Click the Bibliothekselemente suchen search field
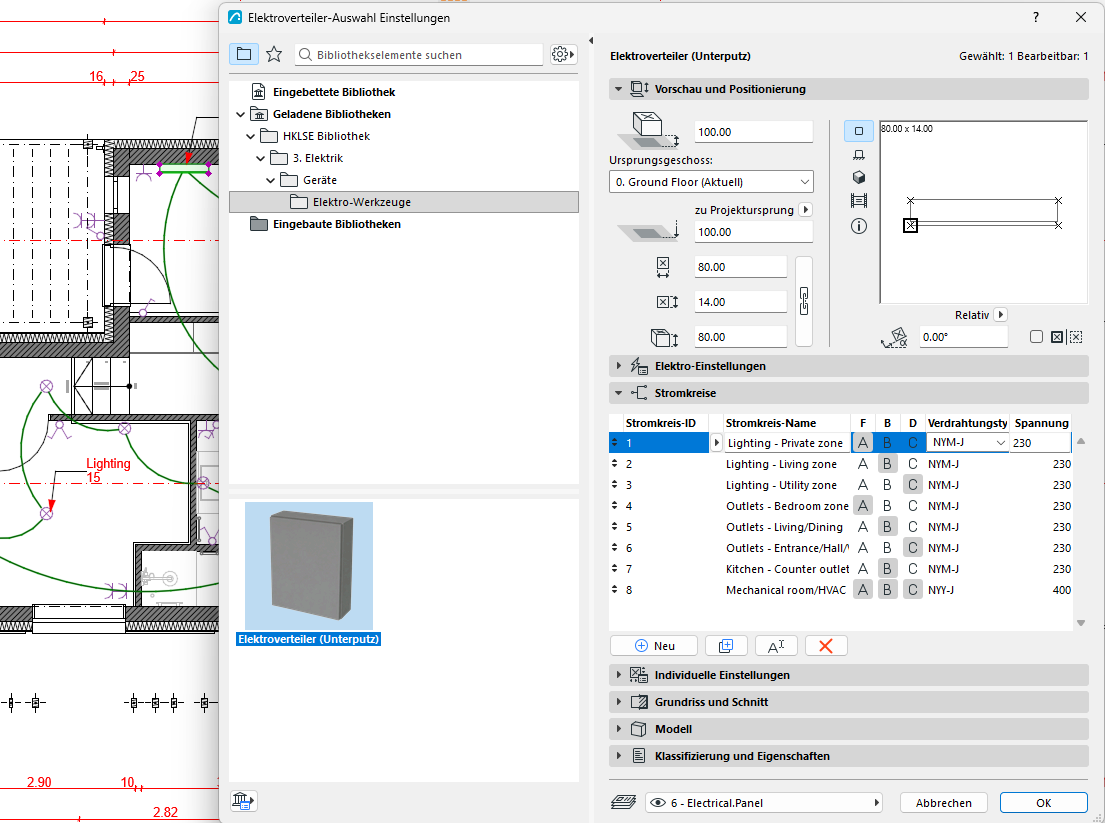This screenshot has height=823, width=1105. [419, 55]
